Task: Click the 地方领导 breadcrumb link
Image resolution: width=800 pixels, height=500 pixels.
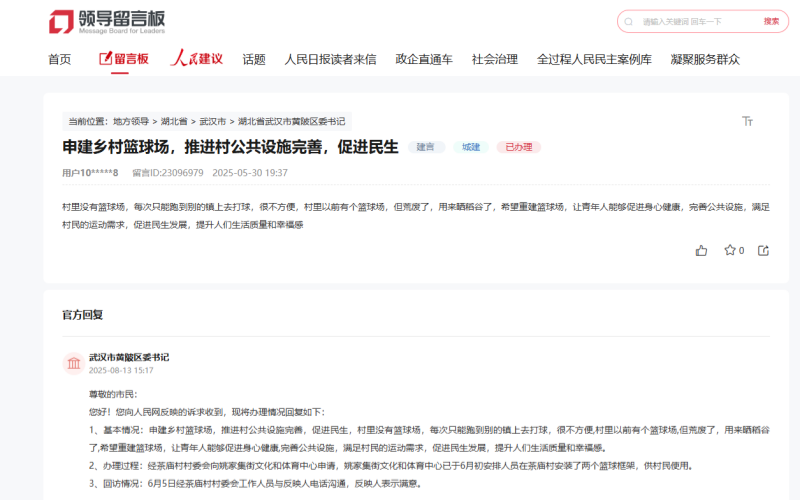Action: [x=131, y=121]
